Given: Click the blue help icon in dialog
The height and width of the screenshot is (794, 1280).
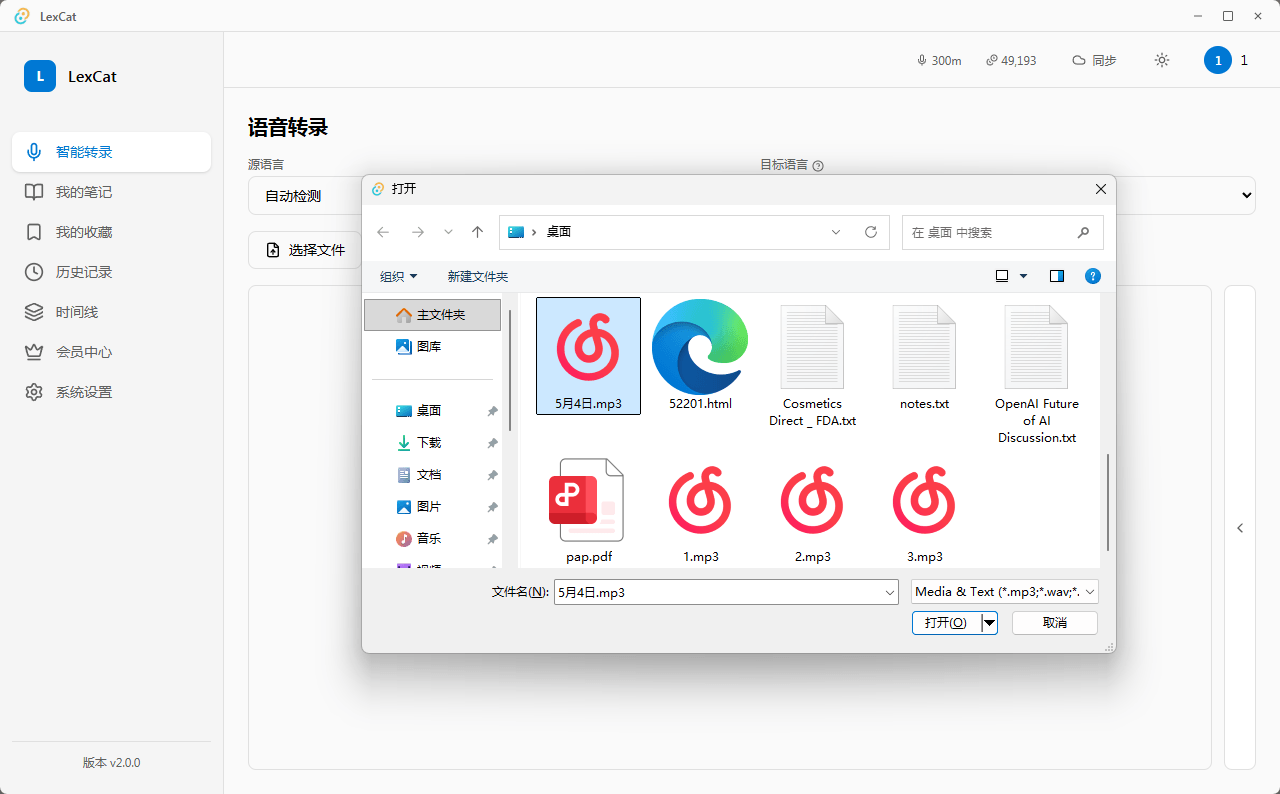Looking at the screenshot, I should pos(1093,276).
